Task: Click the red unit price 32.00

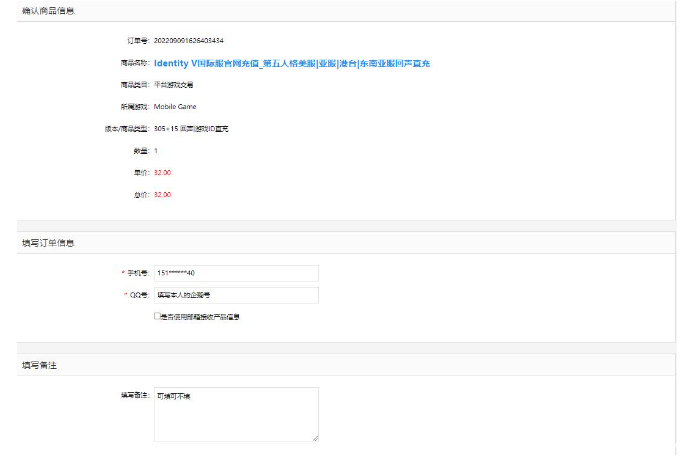Action: point(162,172)
